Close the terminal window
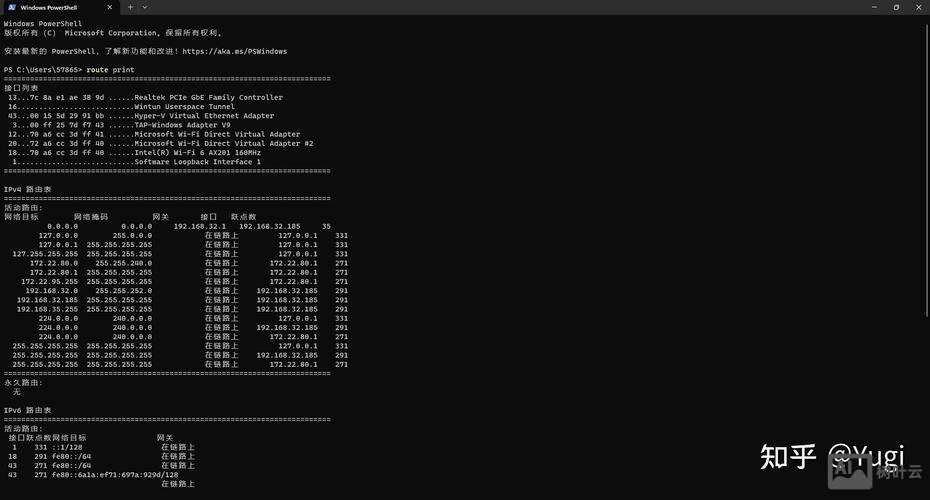The image size is (930, 500). (919, 7)
